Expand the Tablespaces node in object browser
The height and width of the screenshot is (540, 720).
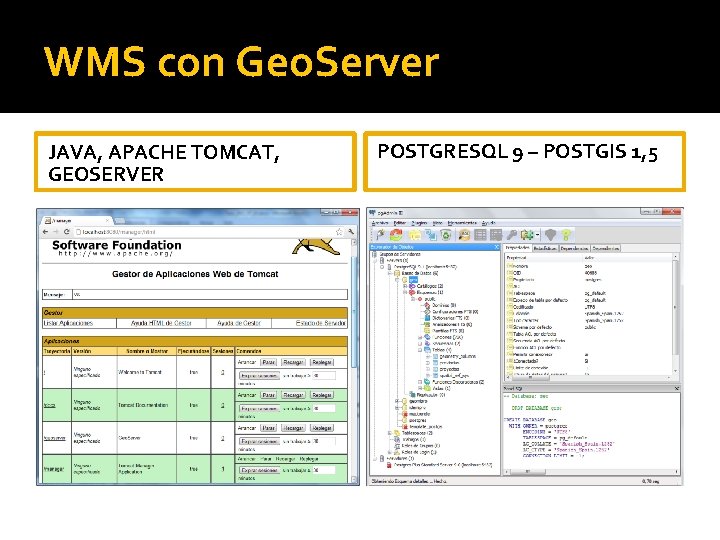click(x=390, y=433)
